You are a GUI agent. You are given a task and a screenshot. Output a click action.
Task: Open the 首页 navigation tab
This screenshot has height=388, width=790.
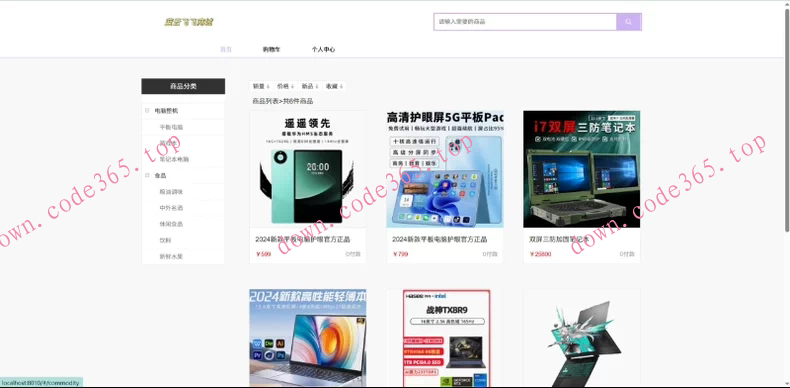tap(226, 49)
